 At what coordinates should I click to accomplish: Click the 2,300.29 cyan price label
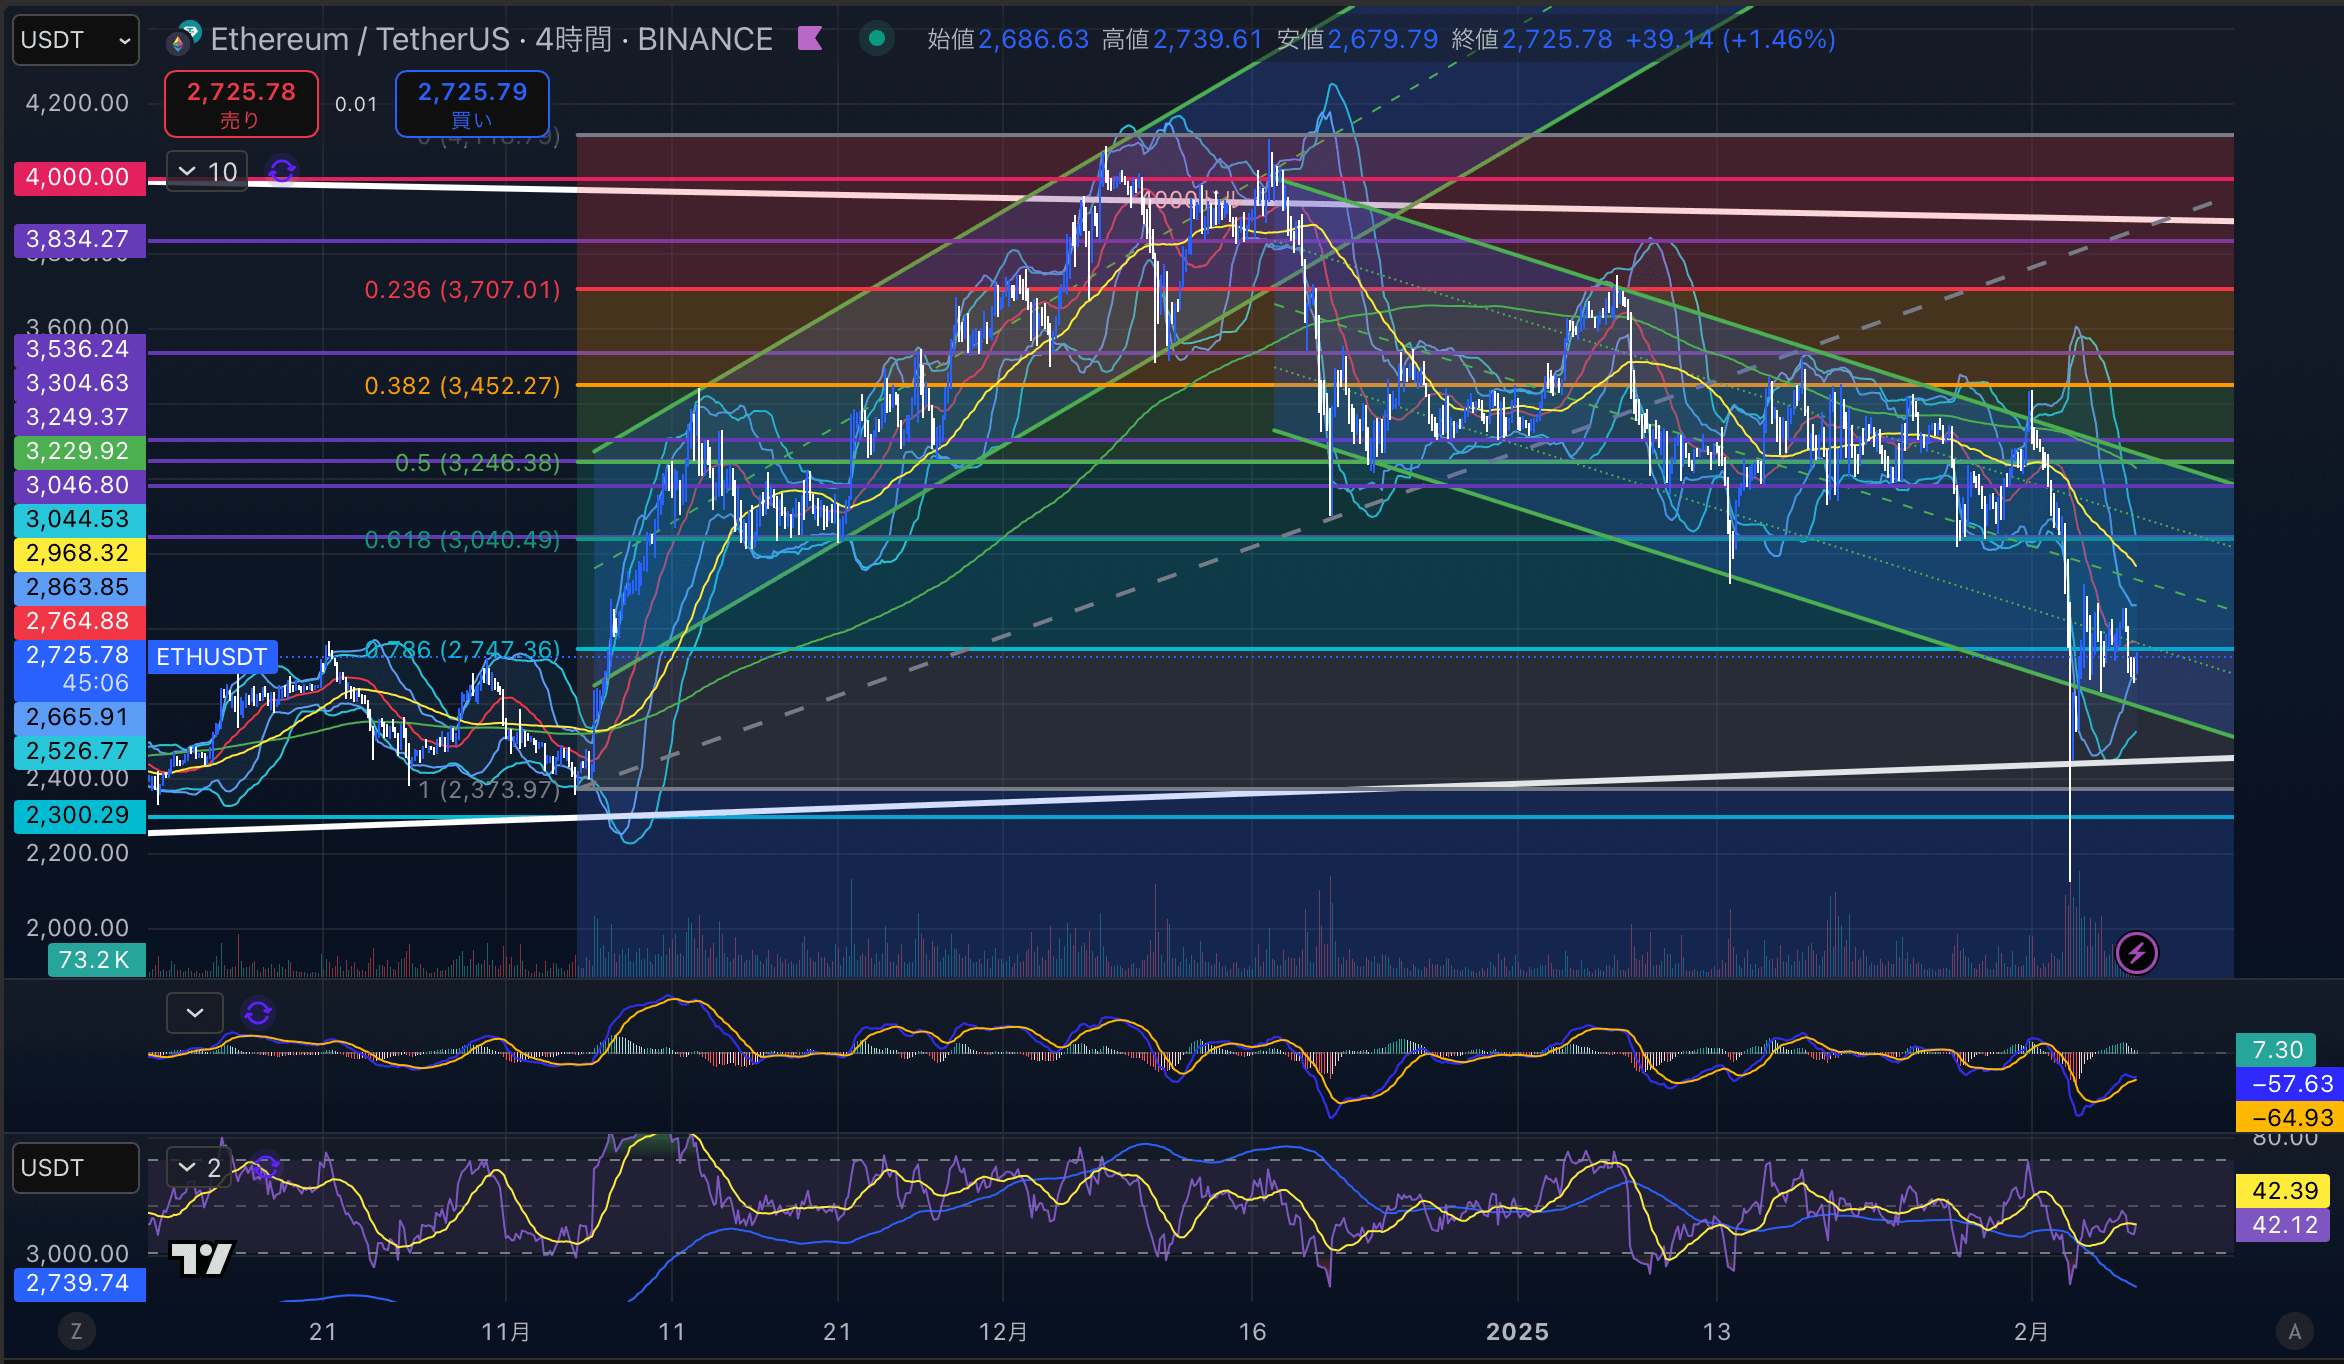pyautogui.click(x=79, y=815)
